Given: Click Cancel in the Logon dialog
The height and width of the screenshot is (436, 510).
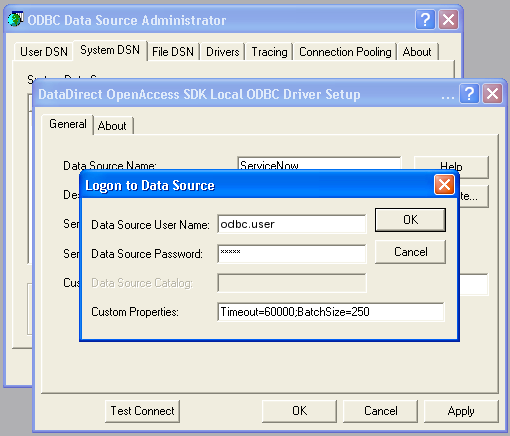Looking at the screenshot, I should pos(410,252).
